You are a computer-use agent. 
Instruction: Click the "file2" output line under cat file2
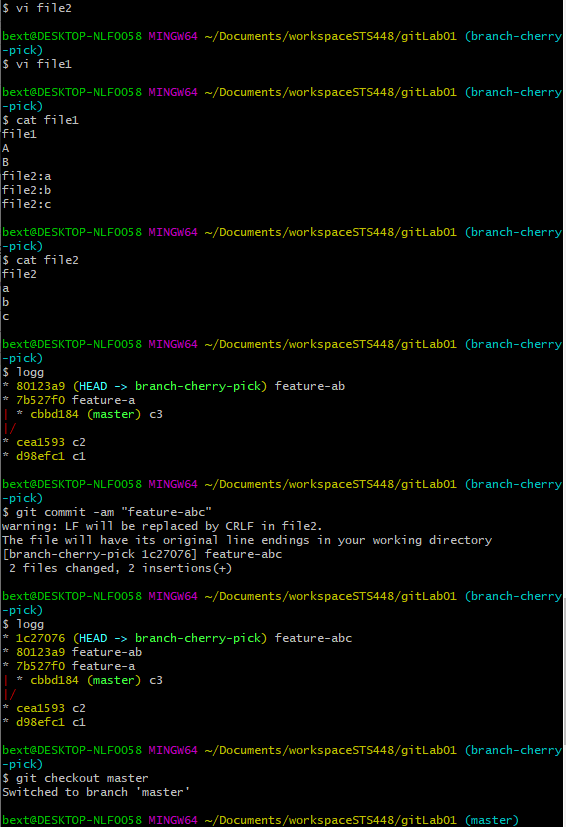20,274
